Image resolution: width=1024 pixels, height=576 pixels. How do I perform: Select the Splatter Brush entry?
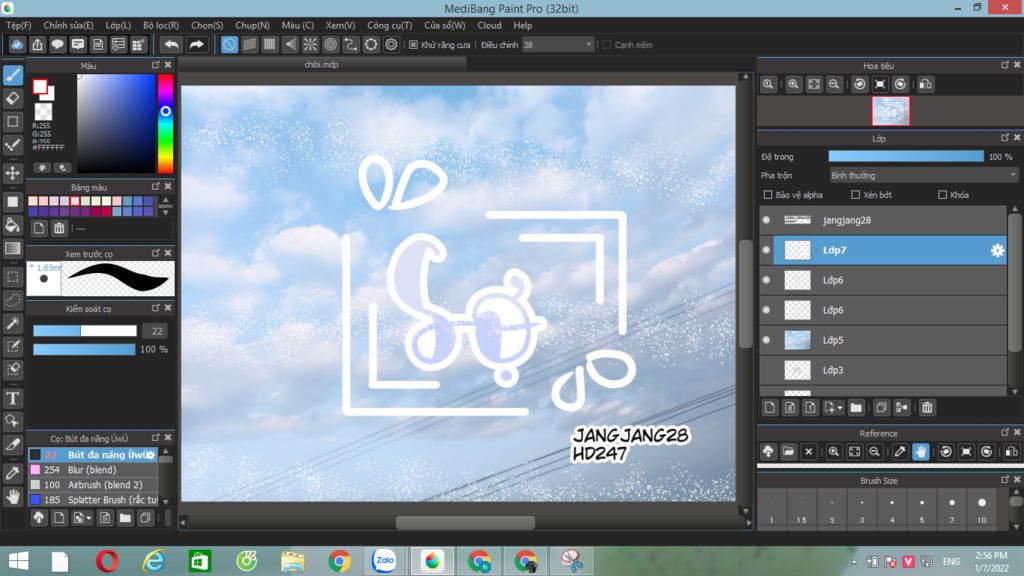point(93,500)
